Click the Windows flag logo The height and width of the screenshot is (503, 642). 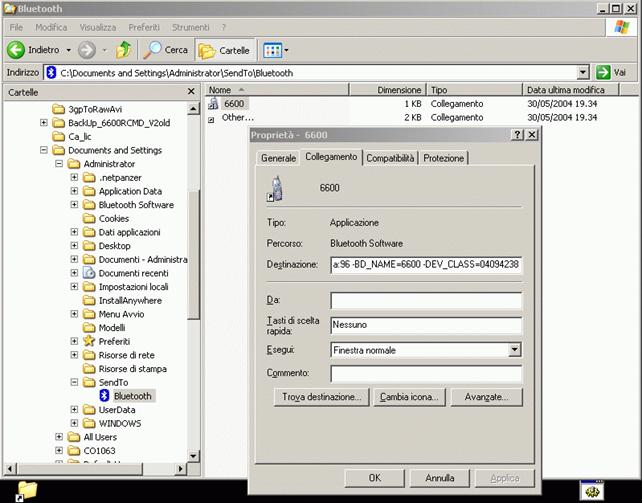coord(622,27)
